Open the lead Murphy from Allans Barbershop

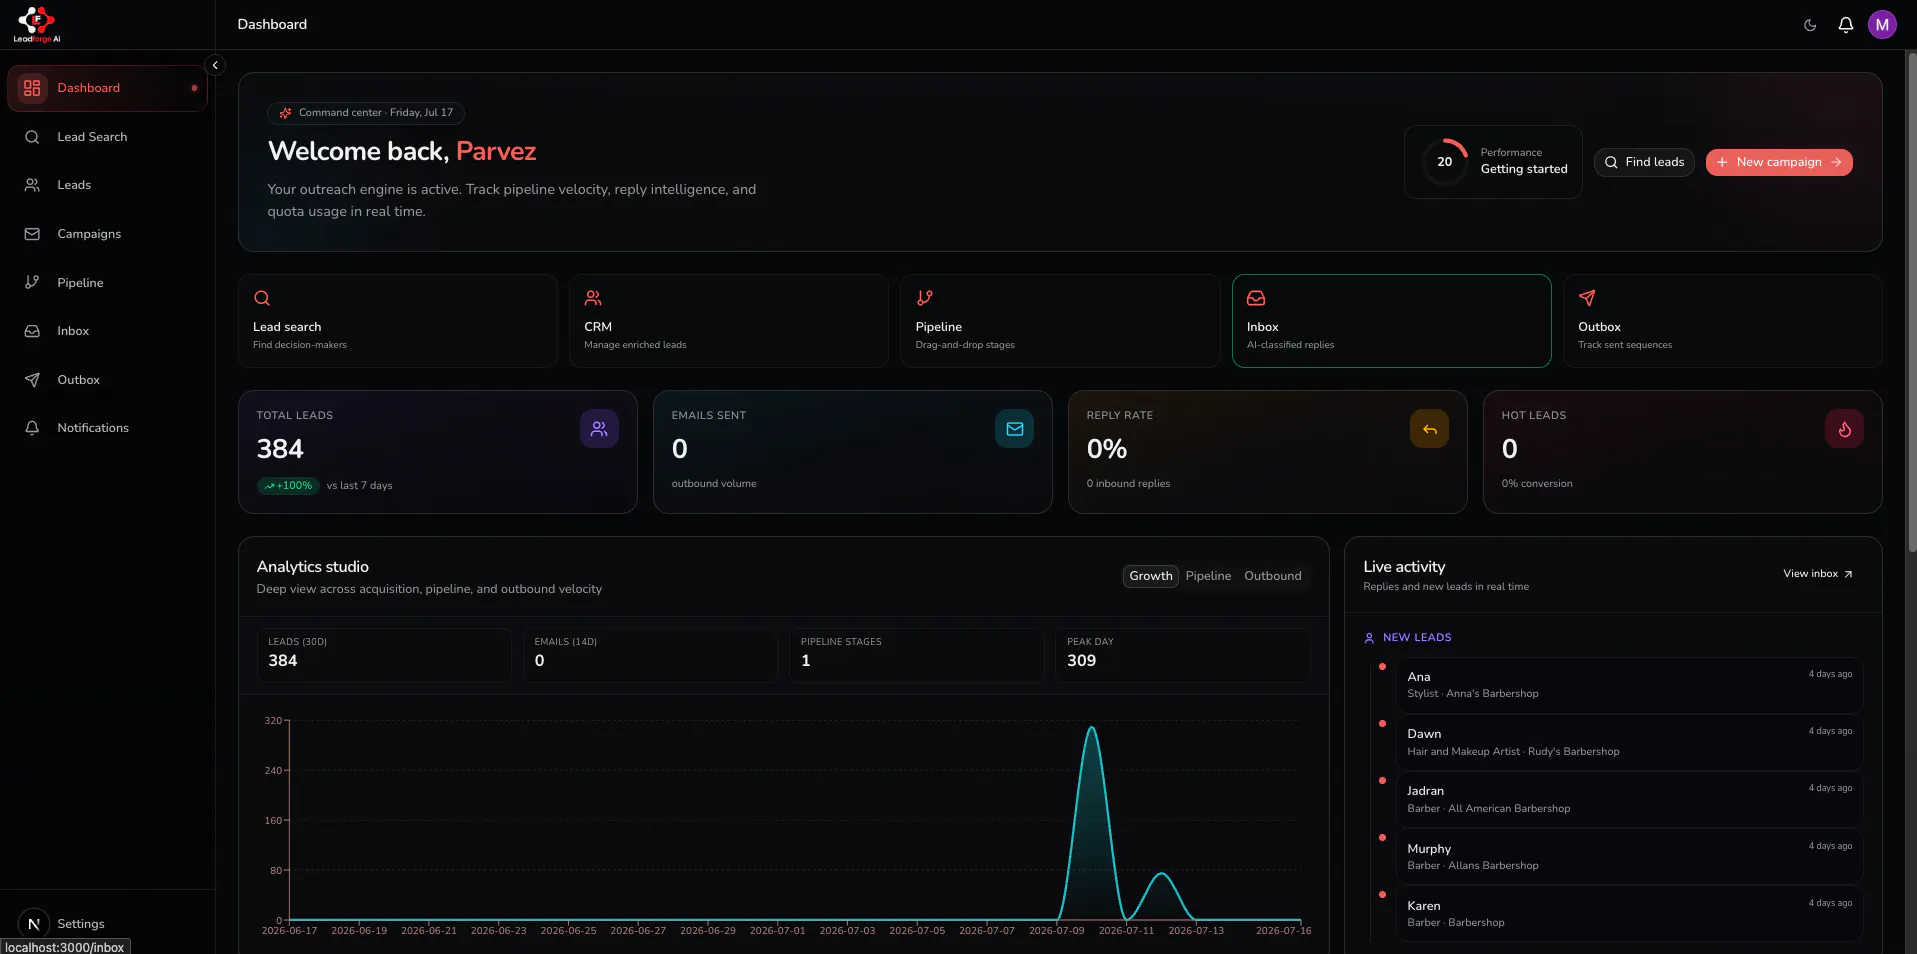click(1630, 857)
